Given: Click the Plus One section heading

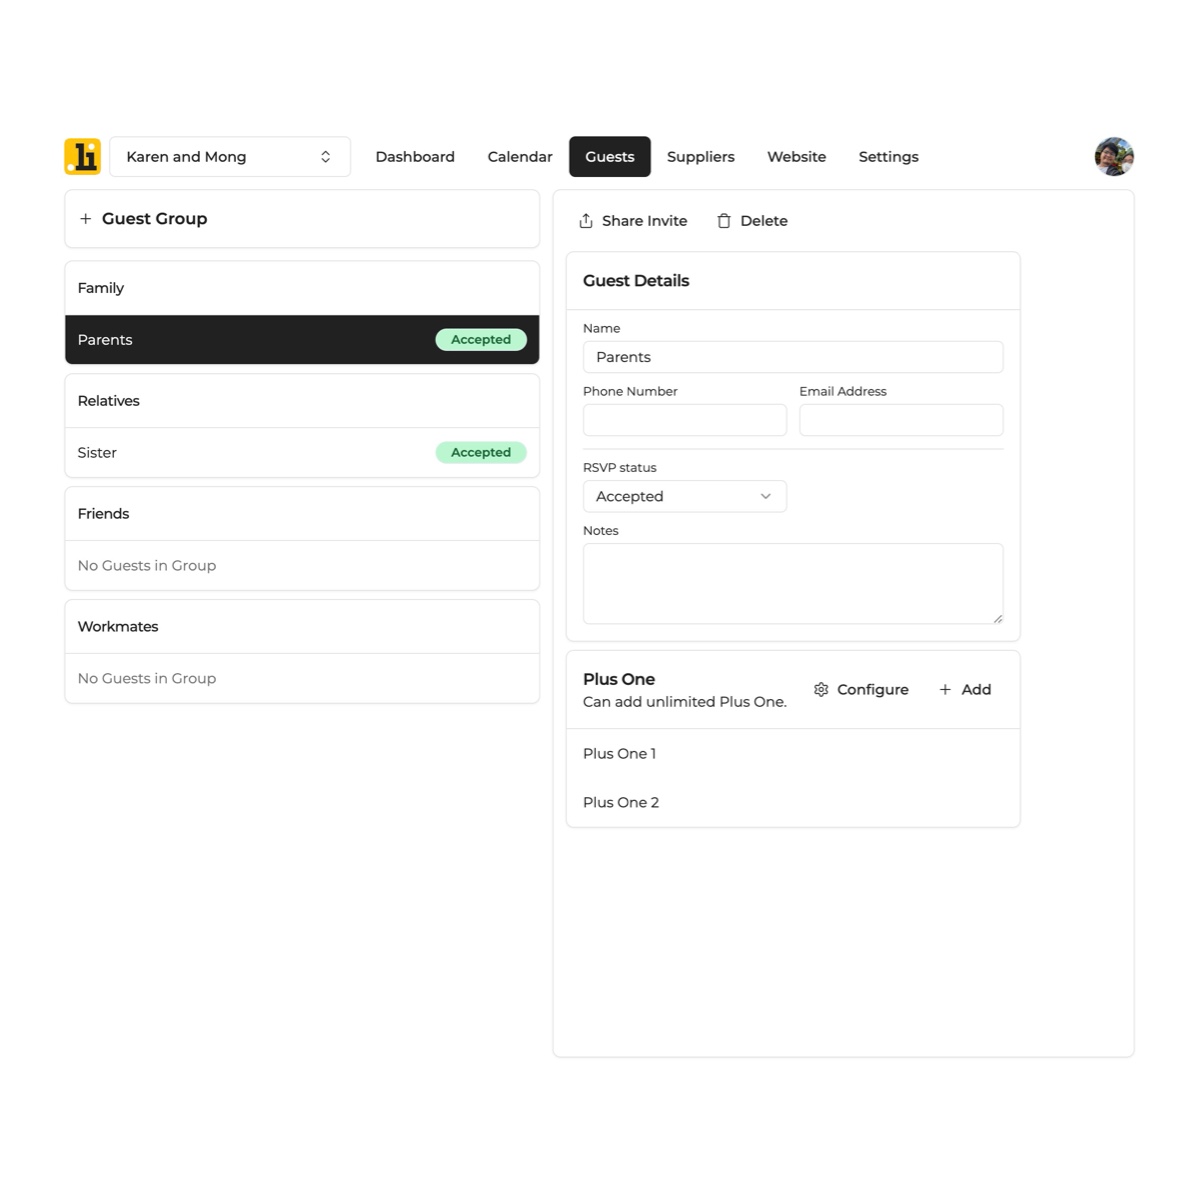Looking at the screenshot, I should tap(619, 679).
